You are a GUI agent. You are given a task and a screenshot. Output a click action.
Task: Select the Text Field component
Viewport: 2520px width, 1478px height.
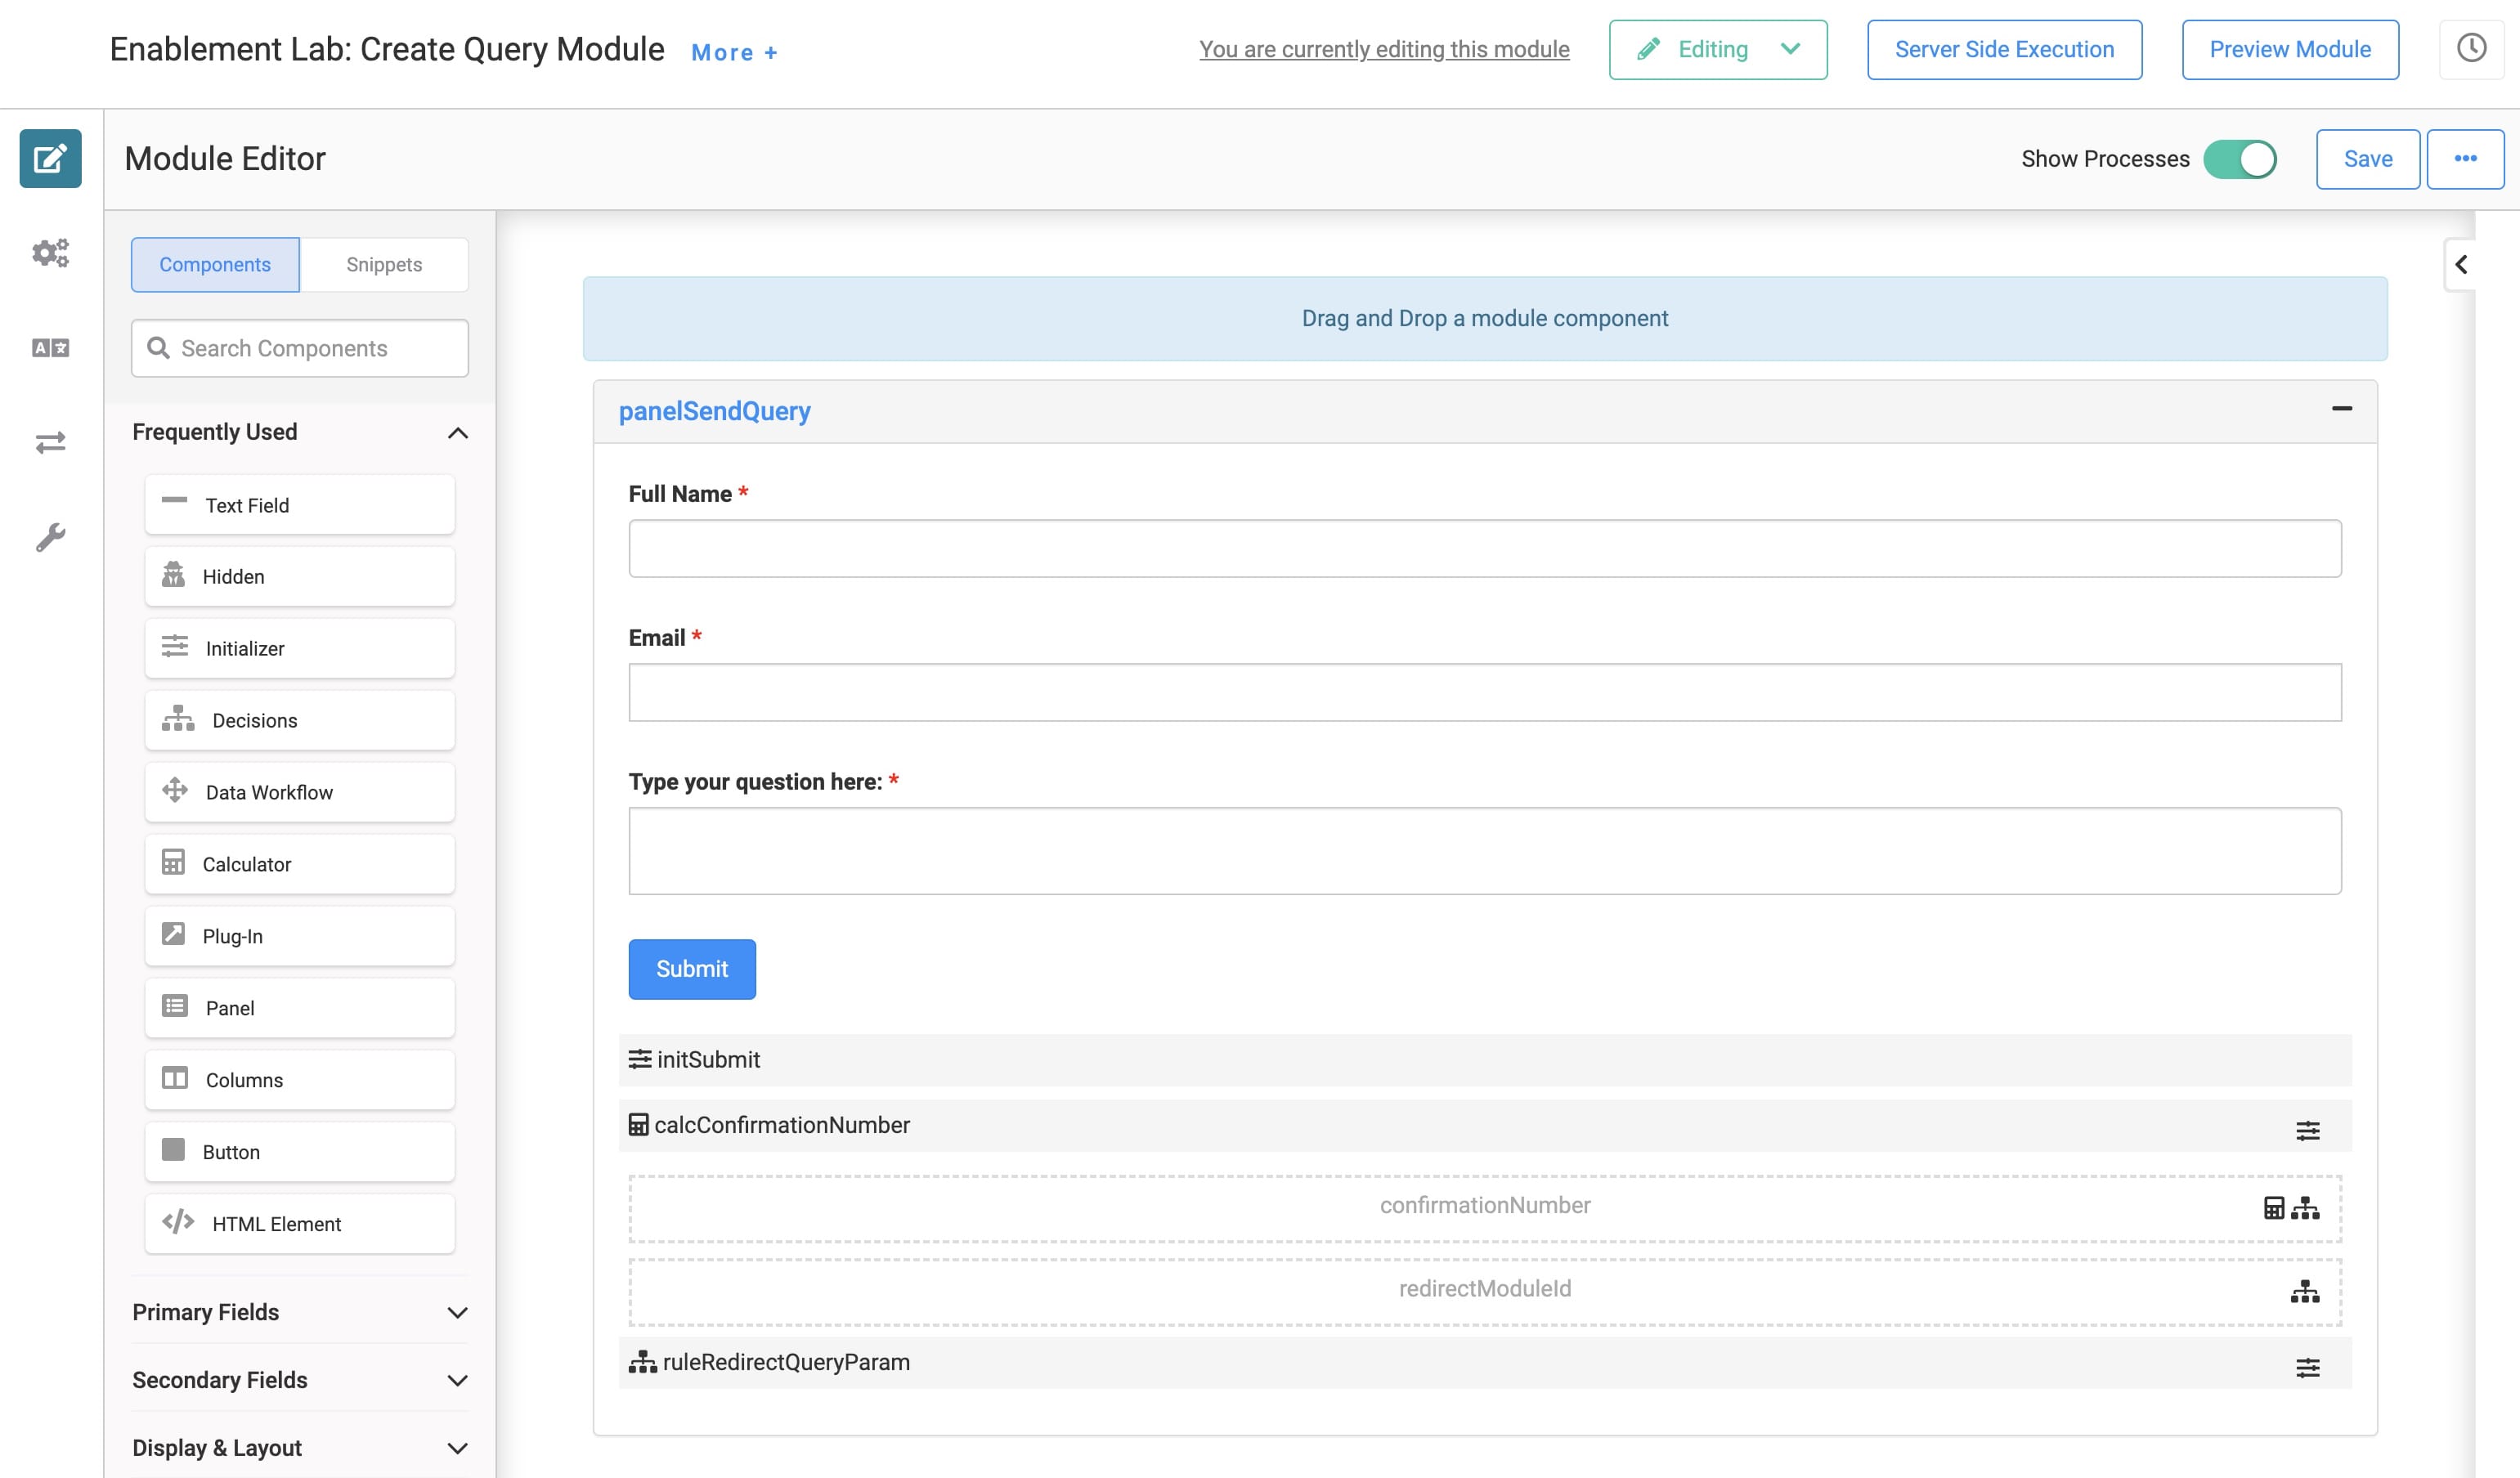tap(300, 505)
